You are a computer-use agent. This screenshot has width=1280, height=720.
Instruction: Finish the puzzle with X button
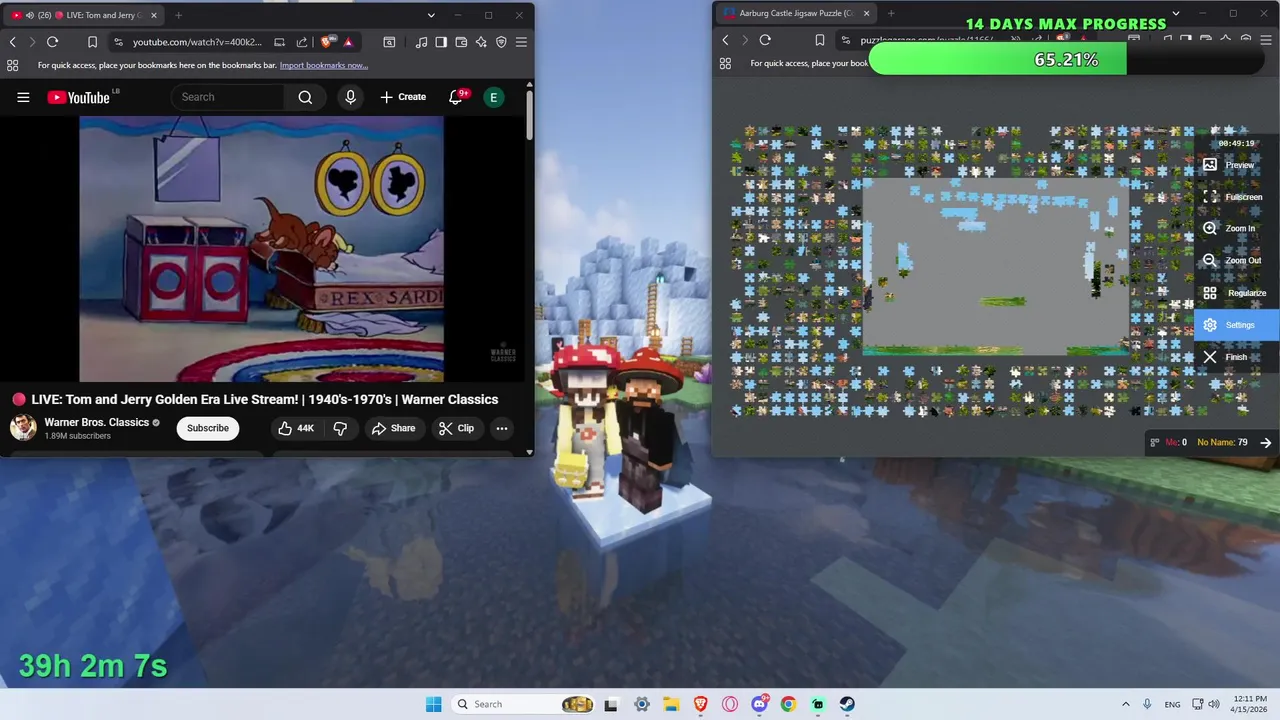pos(1237,357)
